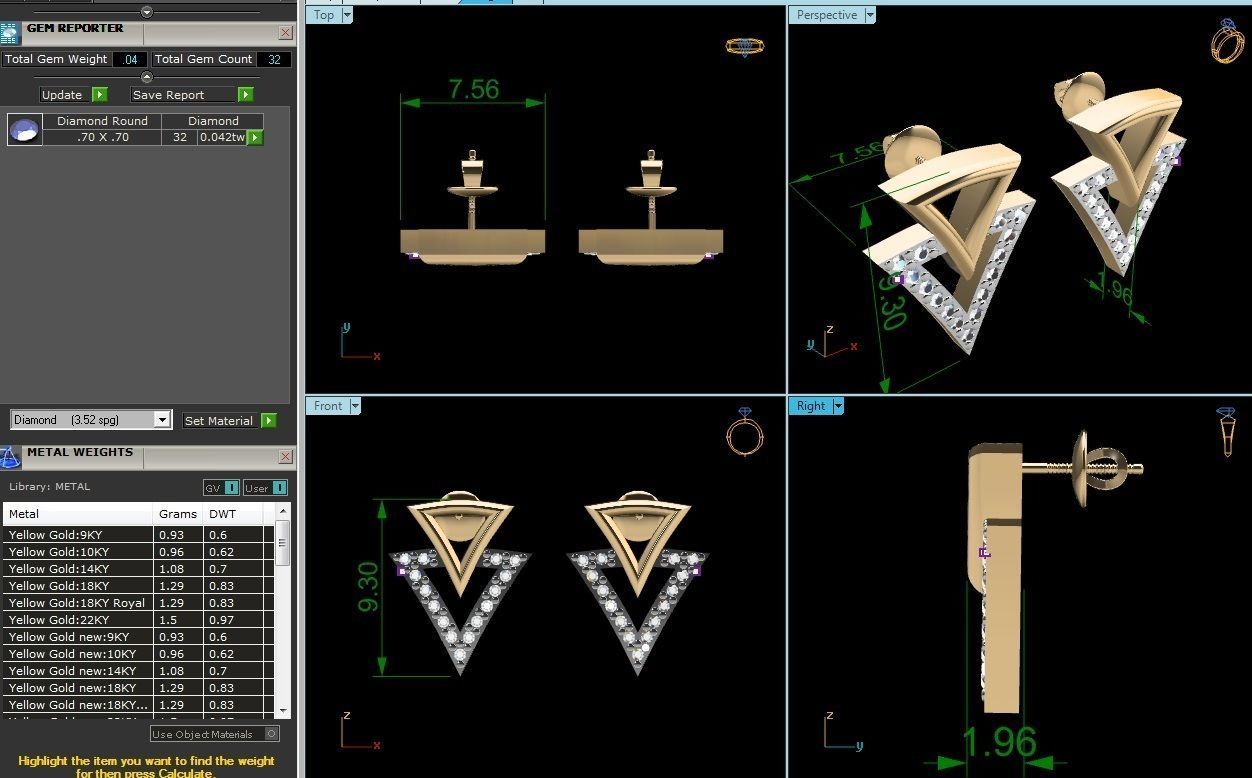The height and width of the screenshot is (778, 1252).
Task: Collapse section using arrow below Total Gem Weight
Action: coord(147,77)
